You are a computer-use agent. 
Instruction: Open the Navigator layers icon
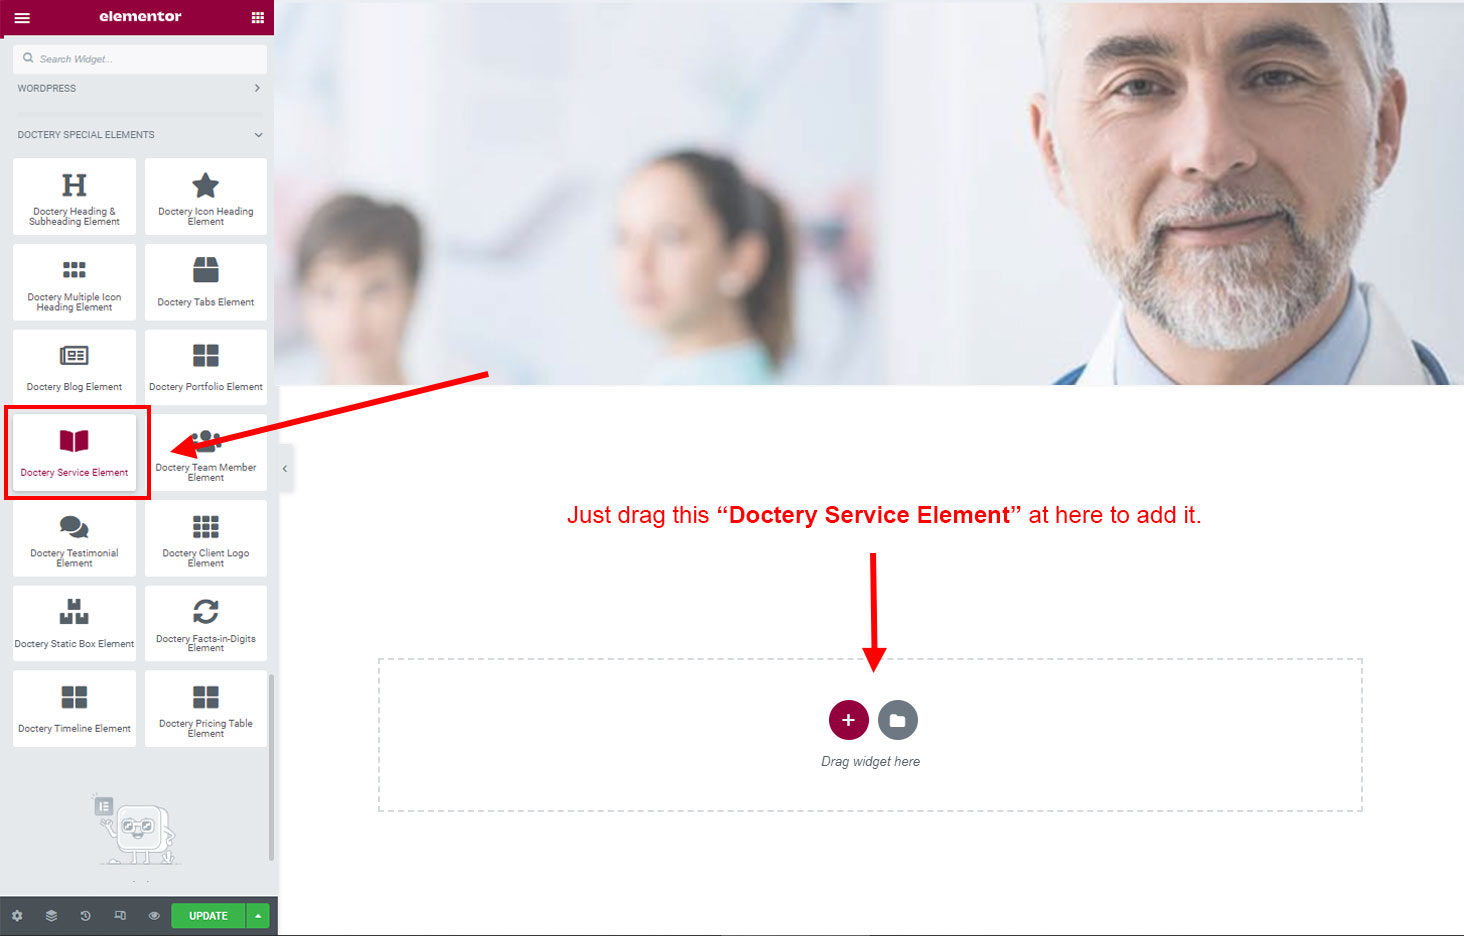pos(51,916)
